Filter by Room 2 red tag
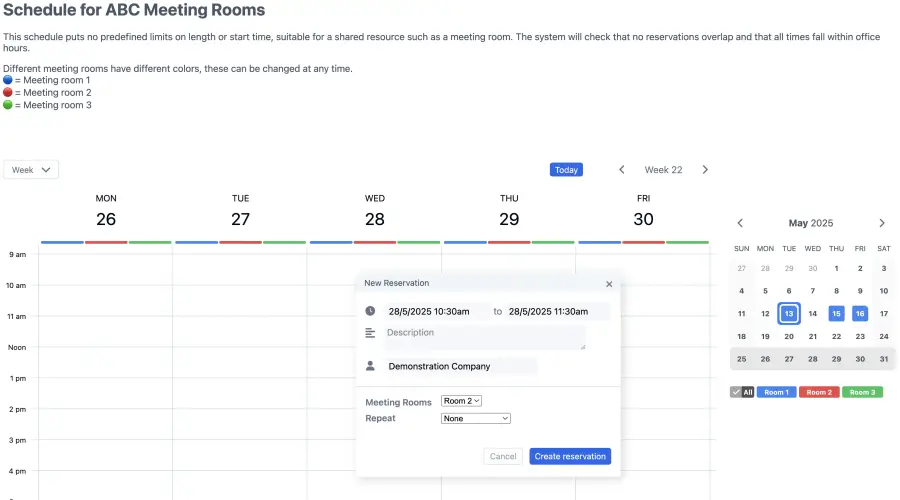The width and height of the screenshot is (900, 500). [819, 392]
